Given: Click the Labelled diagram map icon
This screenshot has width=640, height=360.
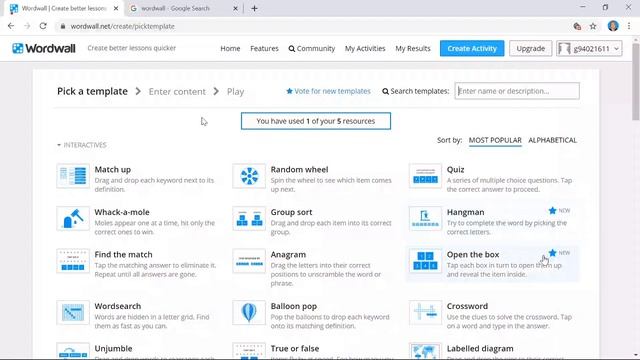Looking at the screenshot, I should tap(425, 351).
